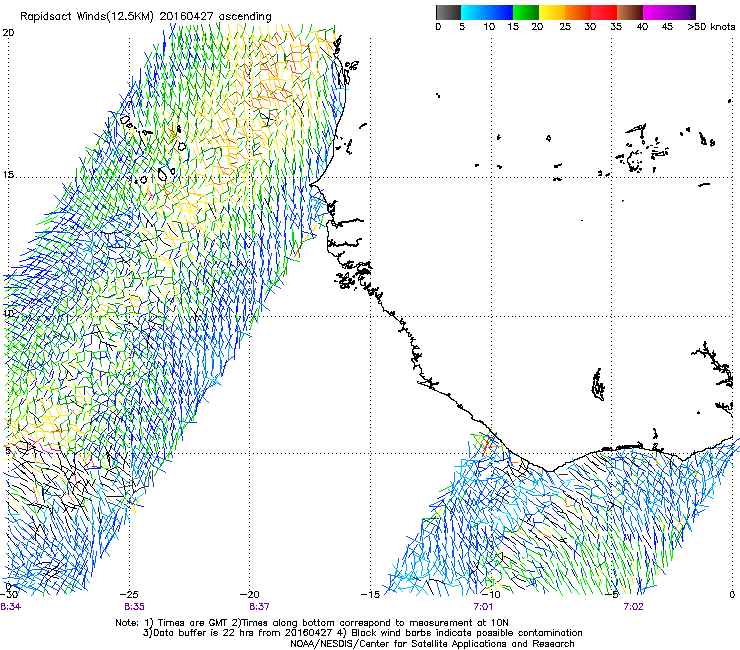Click the purple time label '8:37'
Screen dimensions: 740x650
coord(259,607)
